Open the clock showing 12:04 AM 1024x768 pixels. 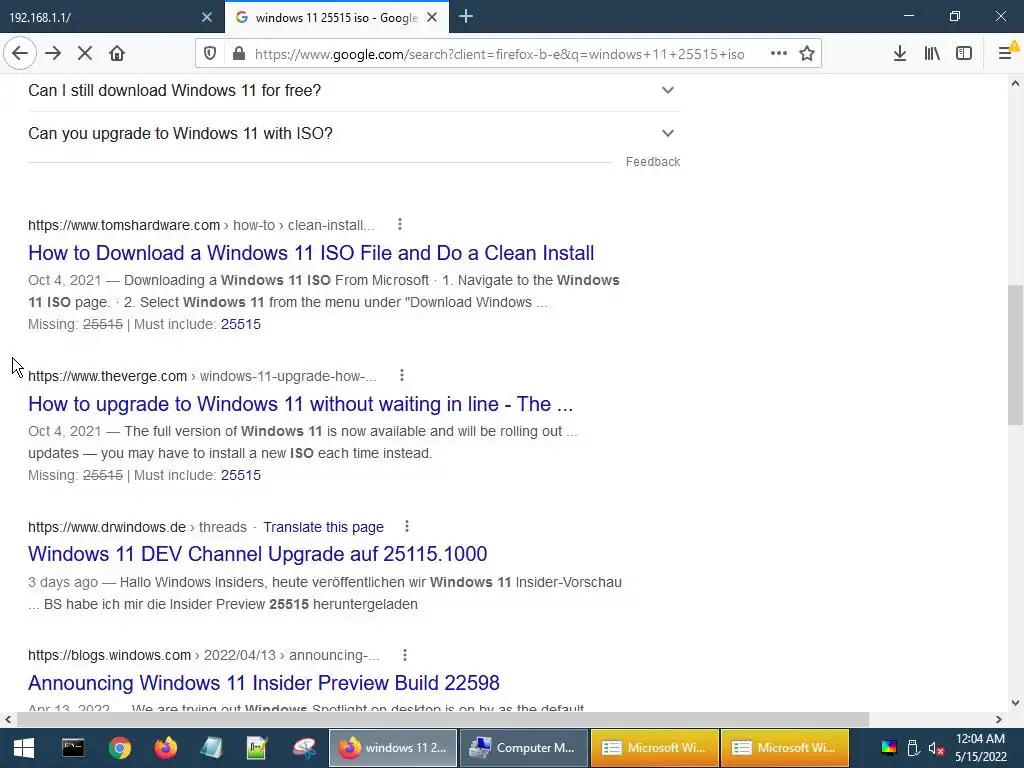tap(981, 748)
